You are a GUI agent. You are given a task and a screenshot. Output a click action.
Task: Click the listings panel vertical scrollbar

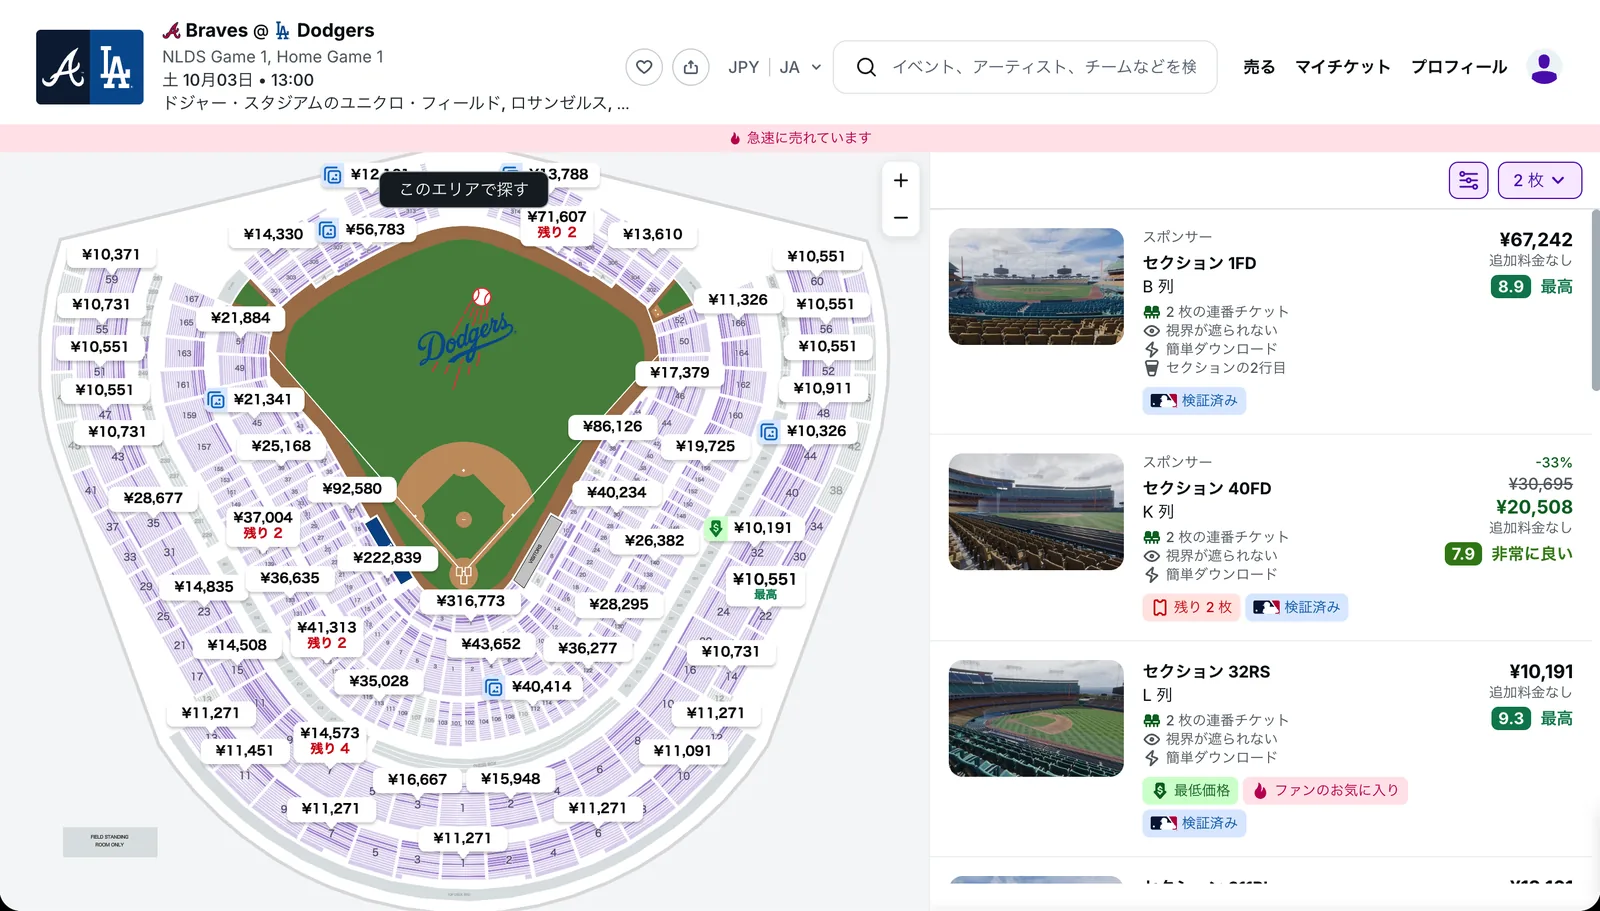point(1595,300)
